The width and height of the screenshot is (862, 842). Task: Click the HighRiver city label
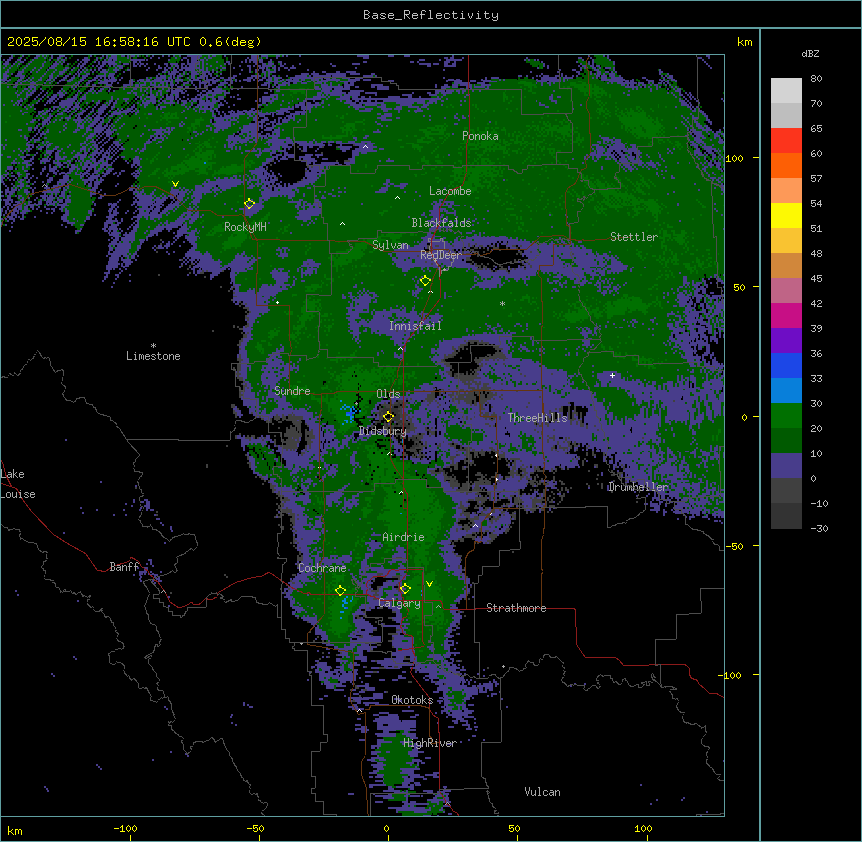point(430,743)
